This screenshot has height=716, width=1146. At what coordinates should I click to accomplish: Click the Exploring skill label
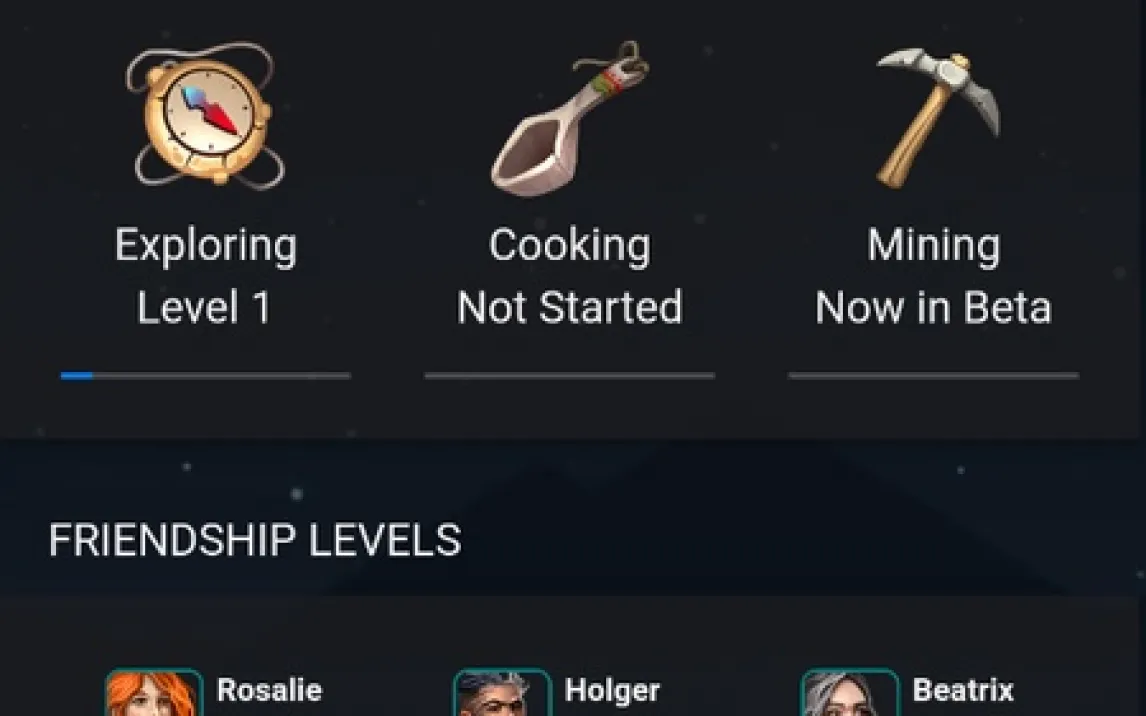tap(205, 246)
